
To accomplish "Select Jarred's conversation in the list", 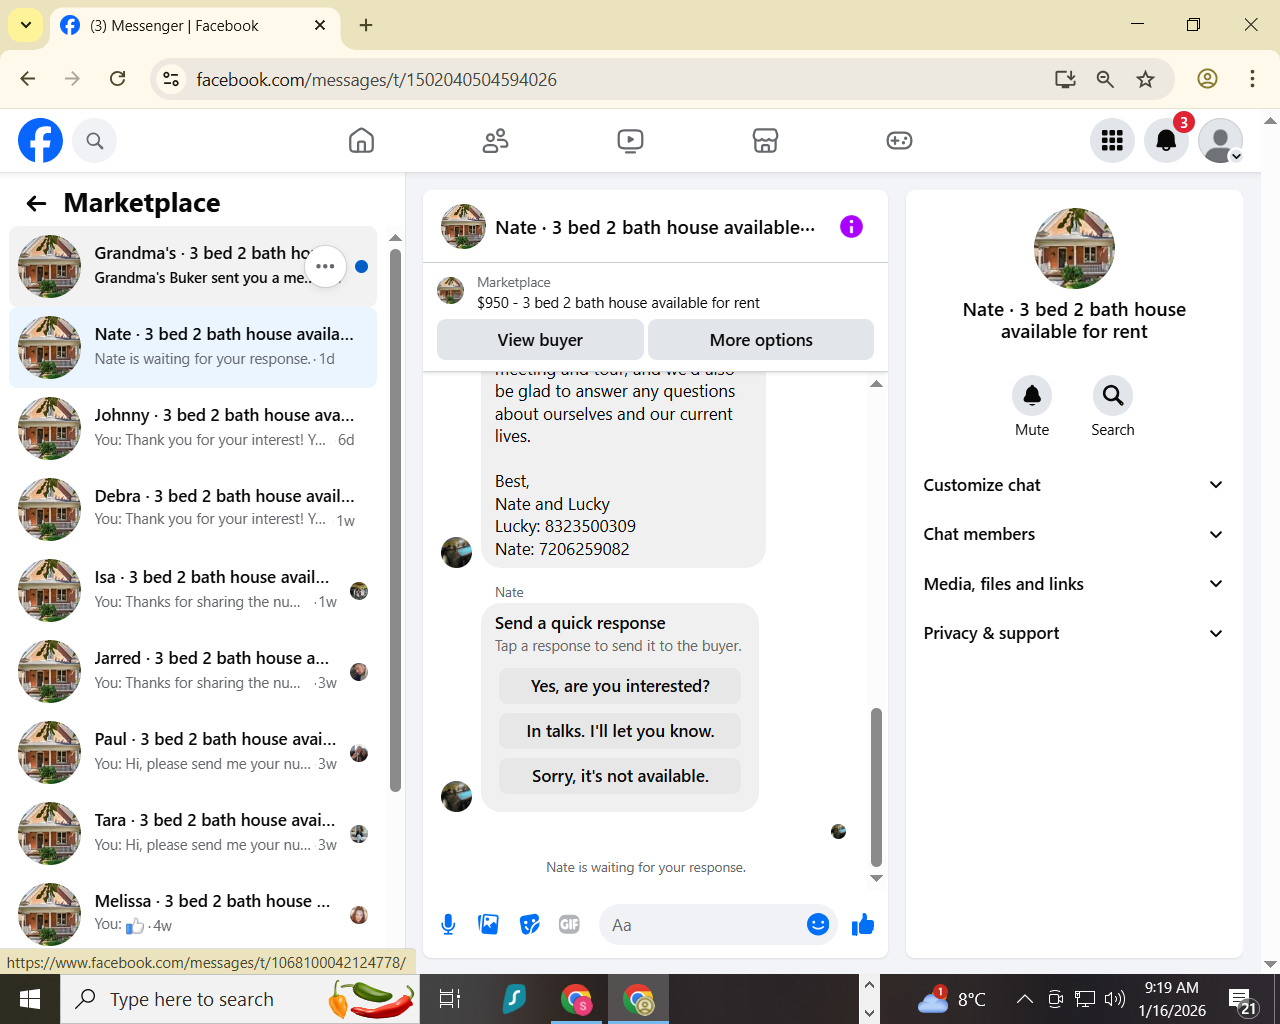I will pos(193,671).
